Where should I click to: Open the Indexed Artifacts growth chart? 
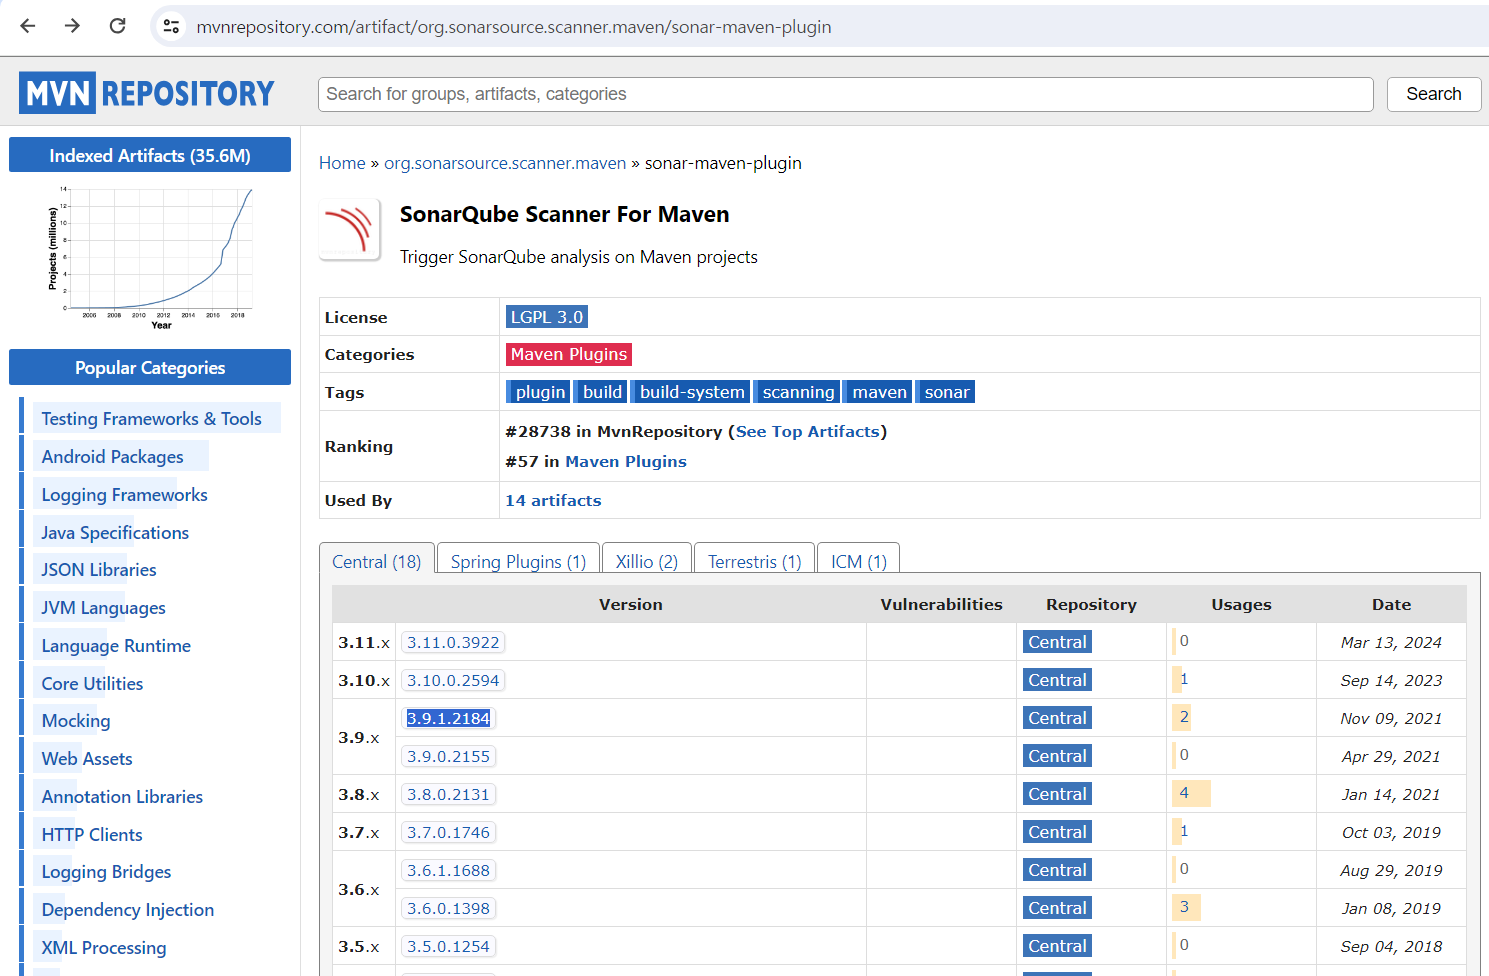(150, 257)
